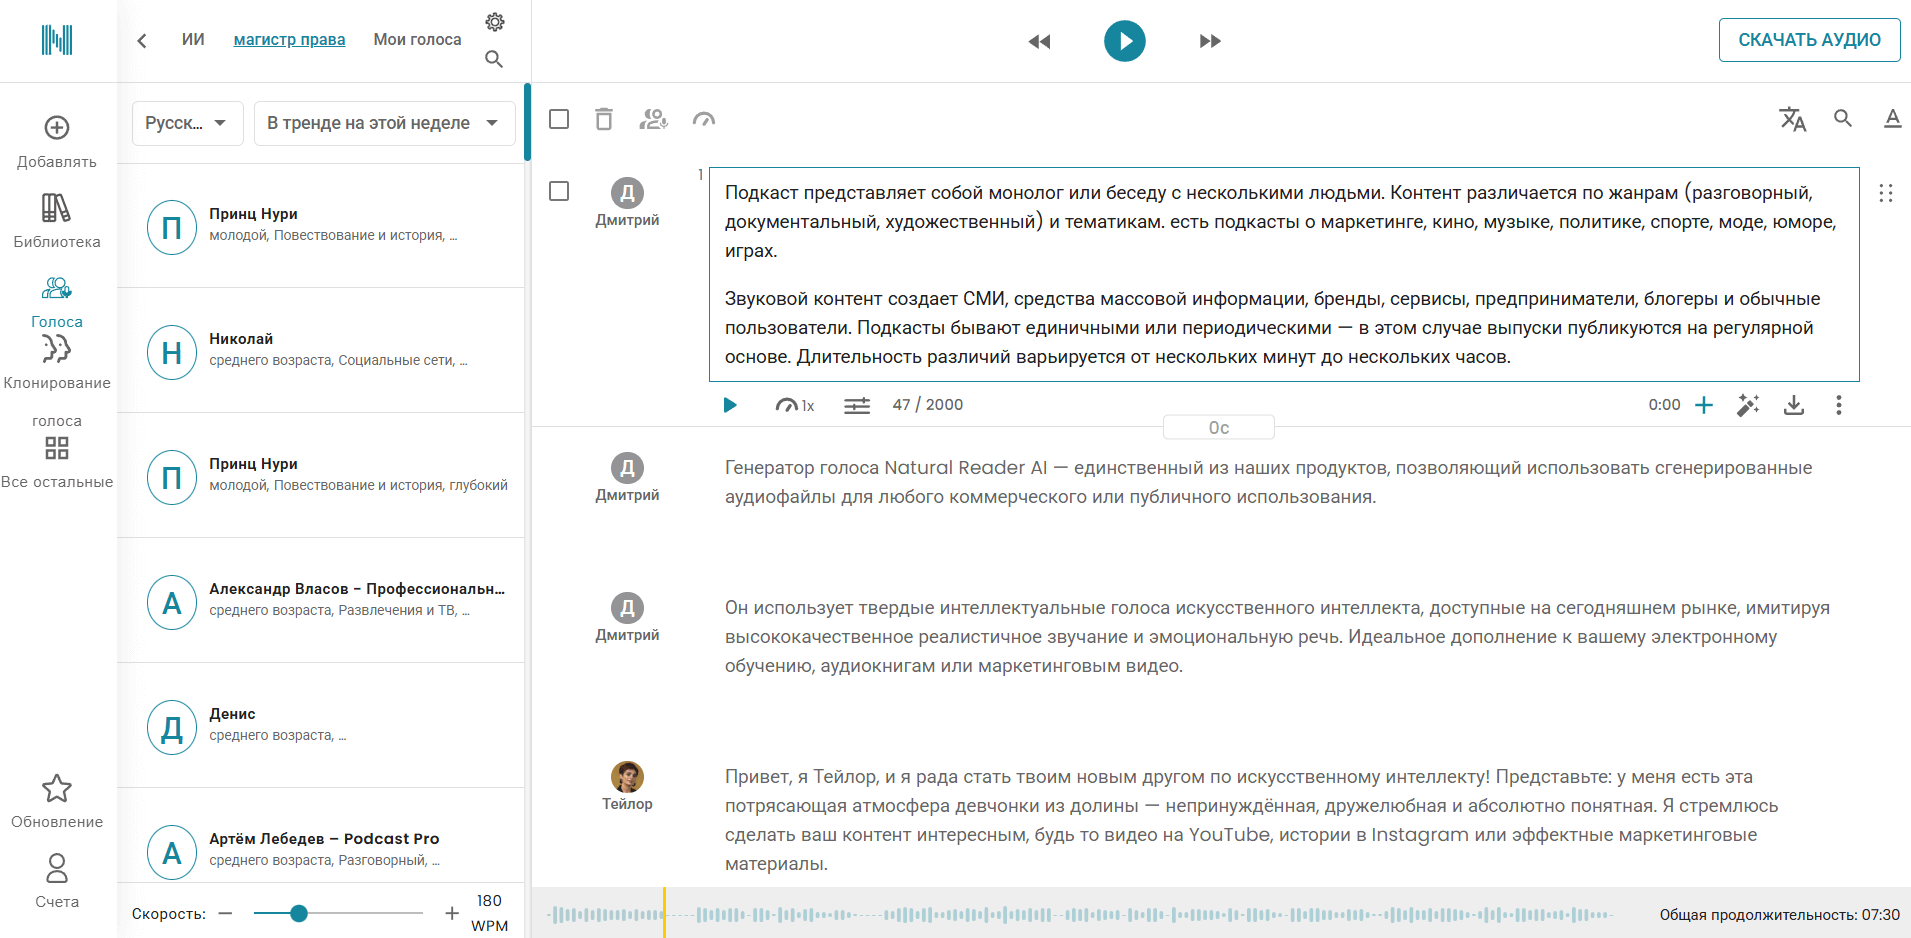1911x938 pixels.
Task: Click the audio waveform timeline
Action: click(1080, 914)
